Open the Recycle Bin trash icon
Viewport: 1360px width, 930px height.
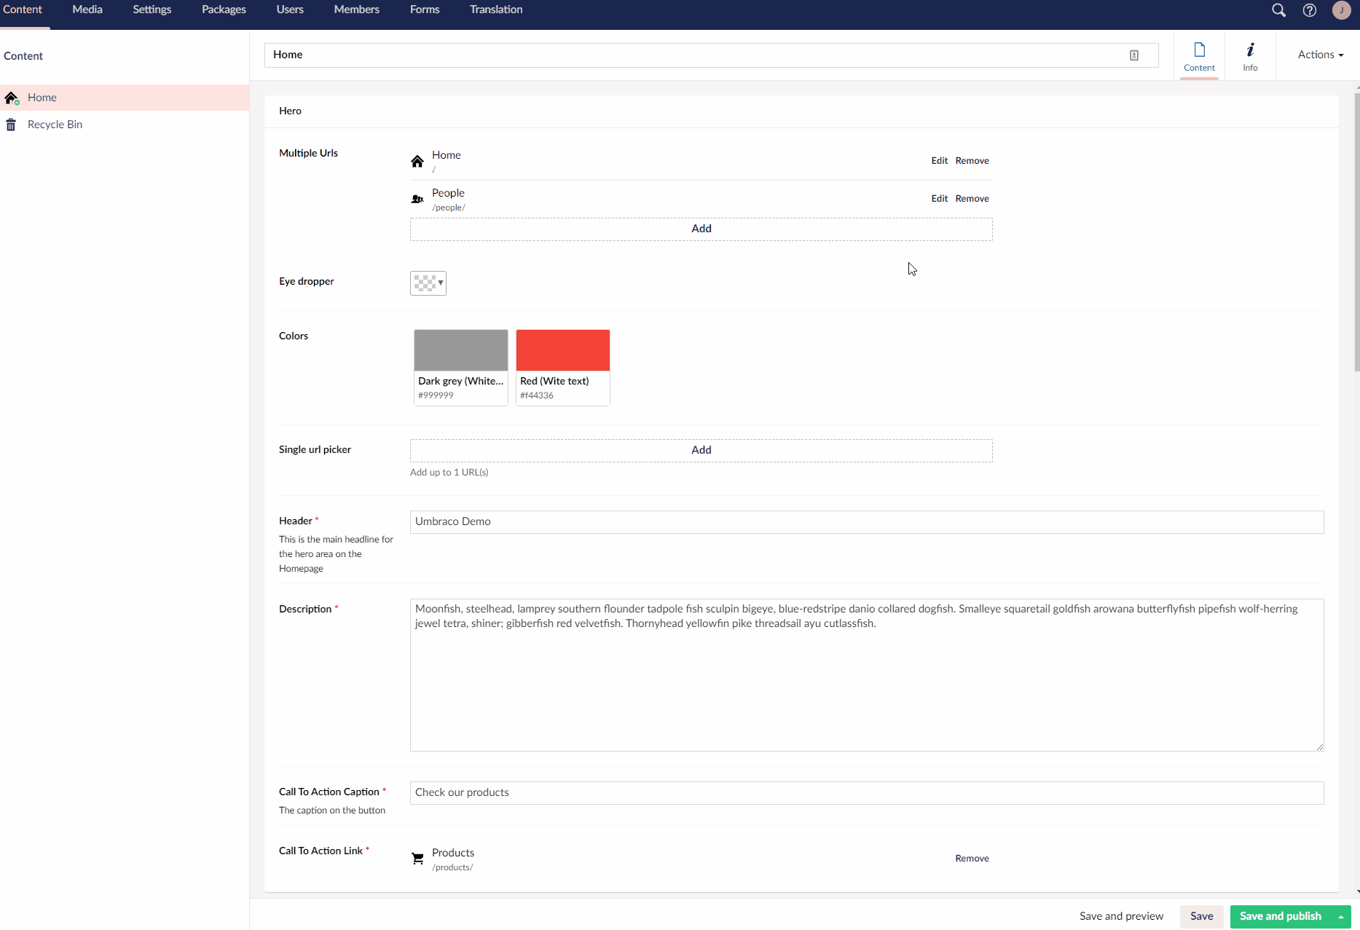(11, 124)
